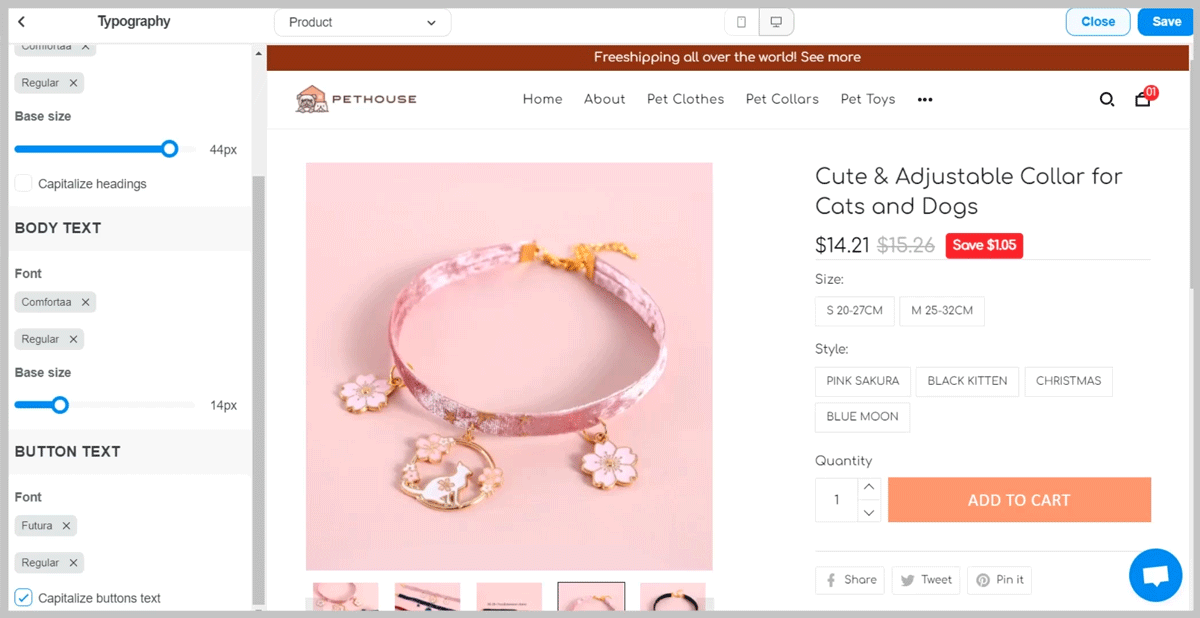Adjust the body text base size slider
Viewport: 1200px width, 618px height.
pos(60,405)
